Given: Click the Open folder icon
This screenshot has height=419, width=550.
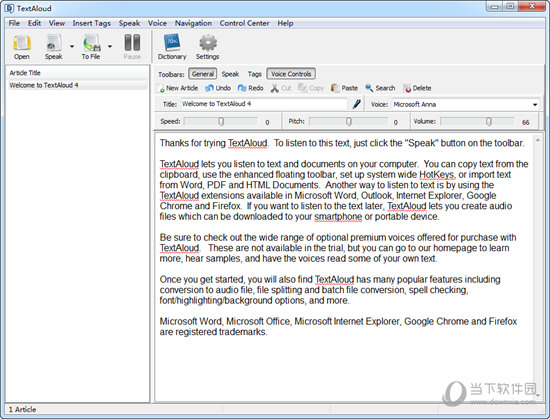Looking at the screenshot, I should coord(22,43).
